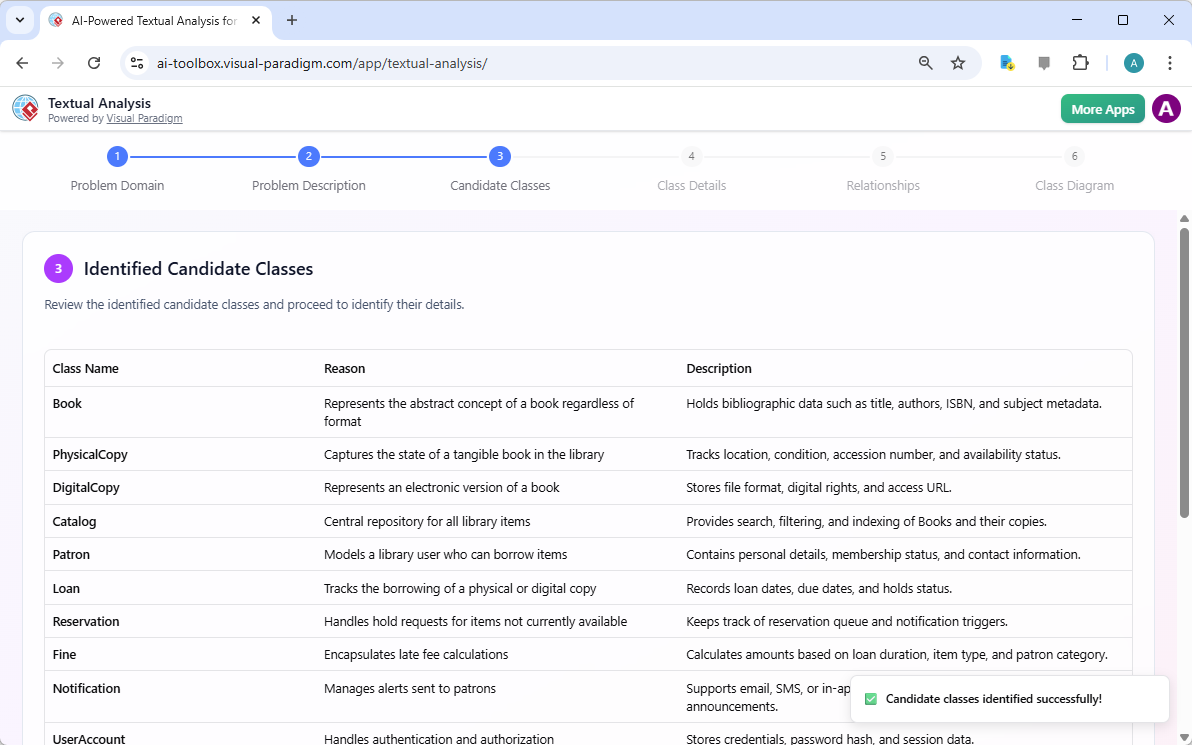Go to step 2 Problem Description
The height and width of the screenshot is (745, 1192).
[x=309, y=157]
